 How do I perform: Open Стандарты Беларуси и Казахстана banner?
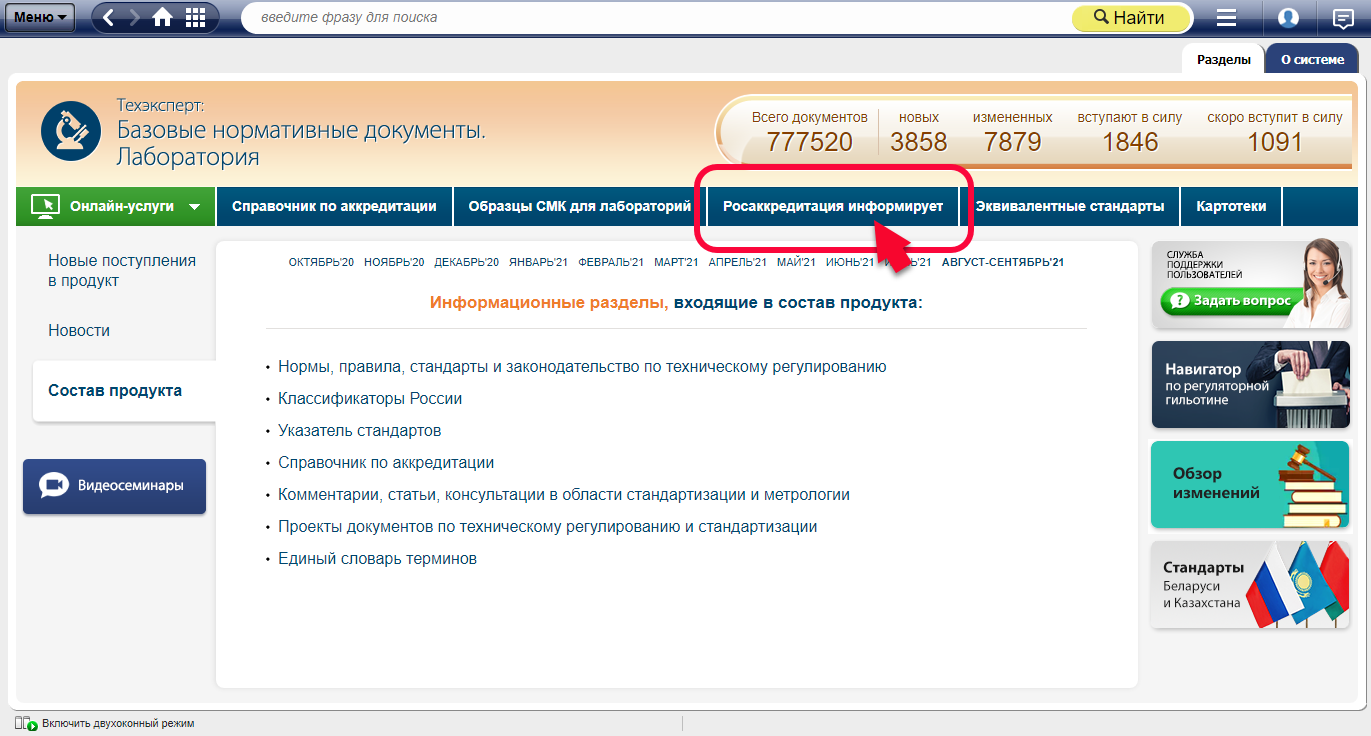pyautogui.click(x=1250, y=585)
